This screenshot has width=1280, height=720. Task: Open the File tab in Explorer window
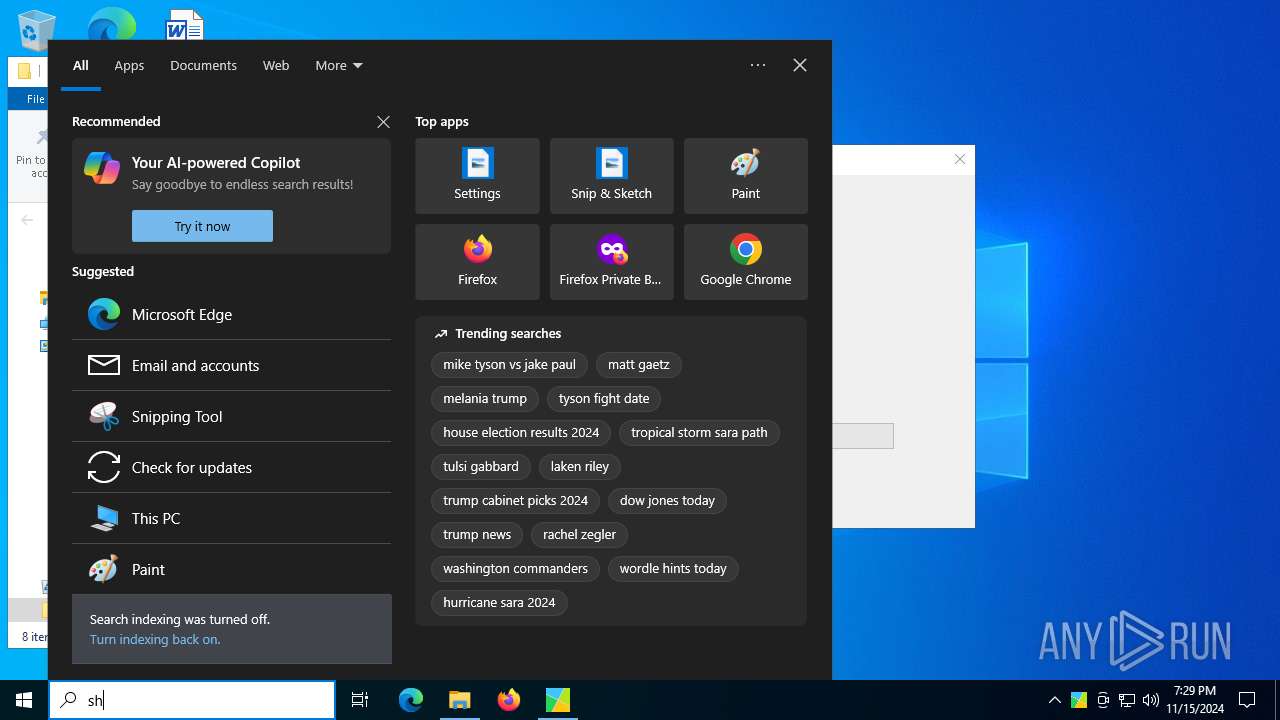coord(35,99)
